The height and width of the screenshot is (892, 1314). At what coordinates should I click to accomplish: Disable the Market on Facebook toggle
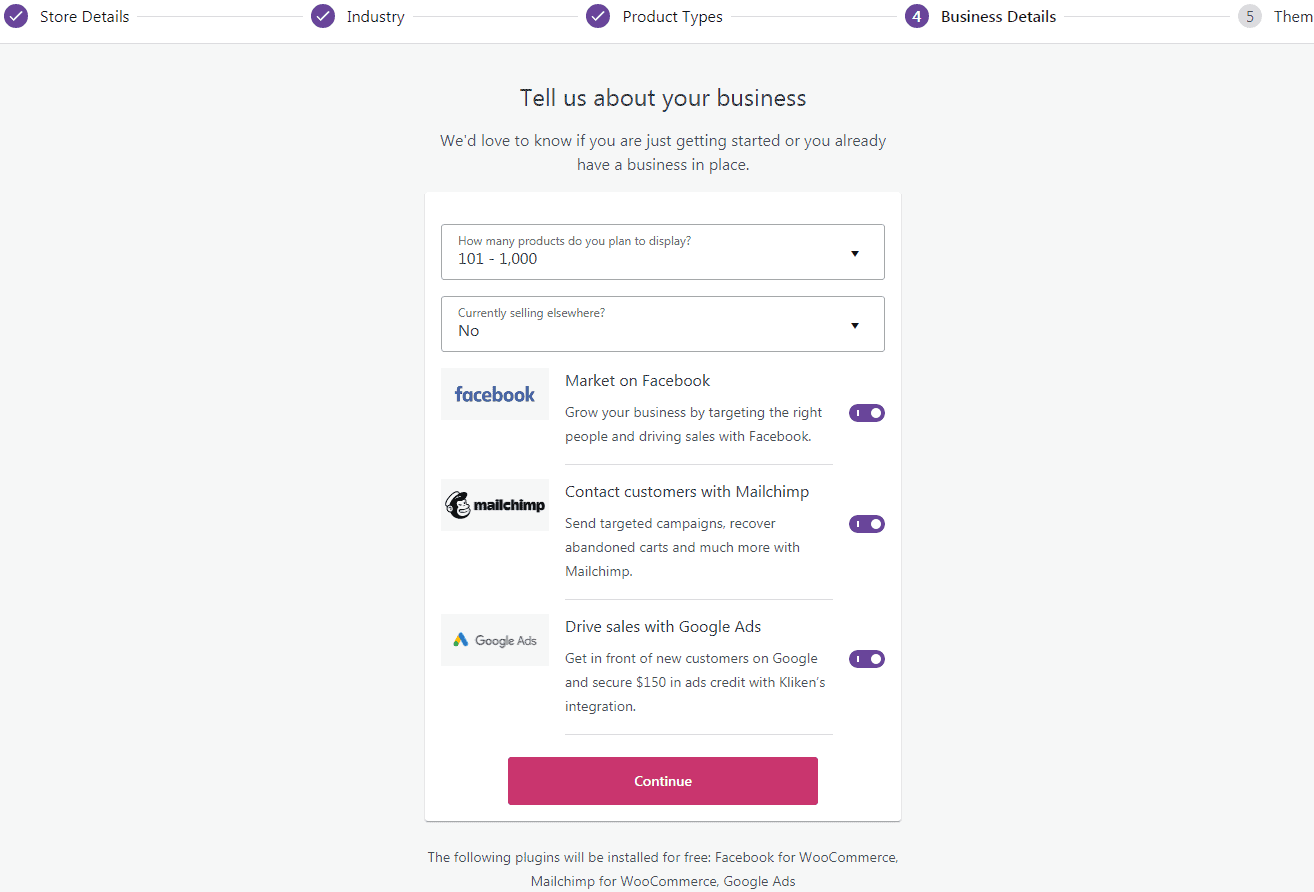point(867,413)
